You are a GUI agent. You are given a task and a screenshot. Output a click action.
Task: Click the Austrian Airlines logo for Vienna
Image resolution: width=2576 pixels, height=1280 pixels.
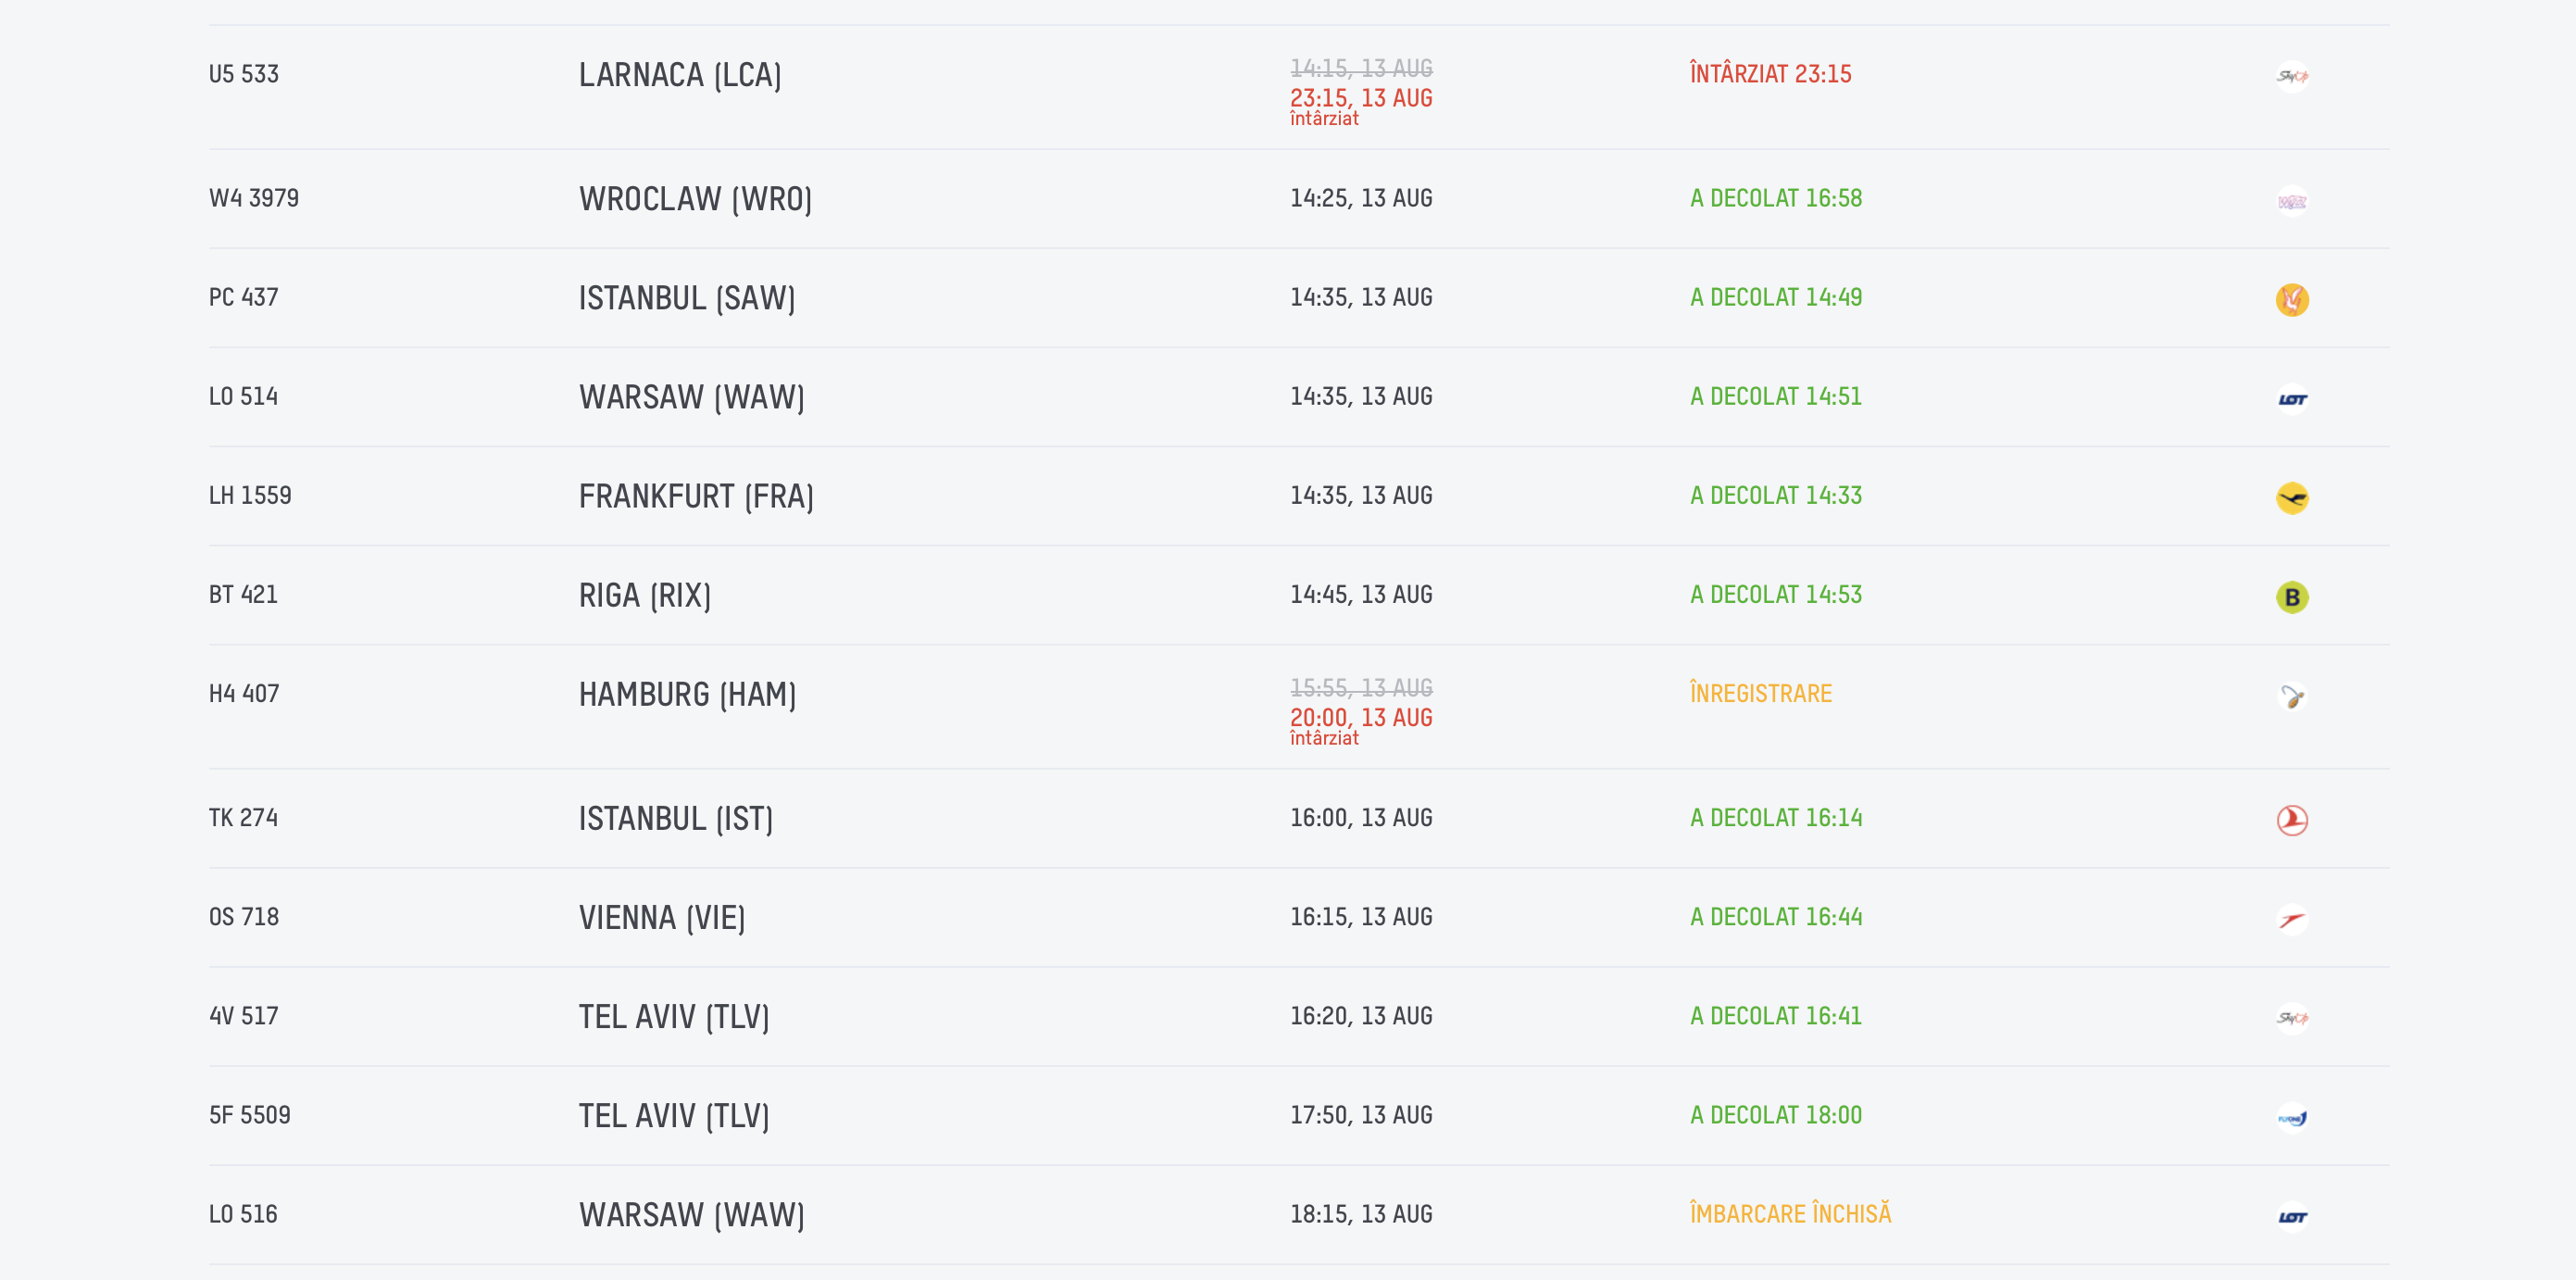2292,919
